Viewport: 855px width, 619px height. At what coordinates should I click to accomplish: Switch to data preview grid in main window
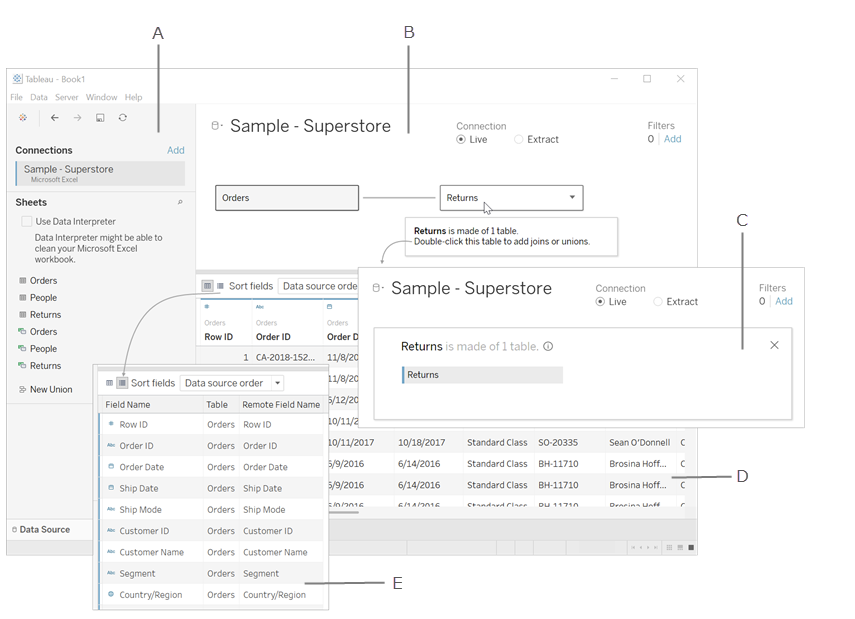207,286
